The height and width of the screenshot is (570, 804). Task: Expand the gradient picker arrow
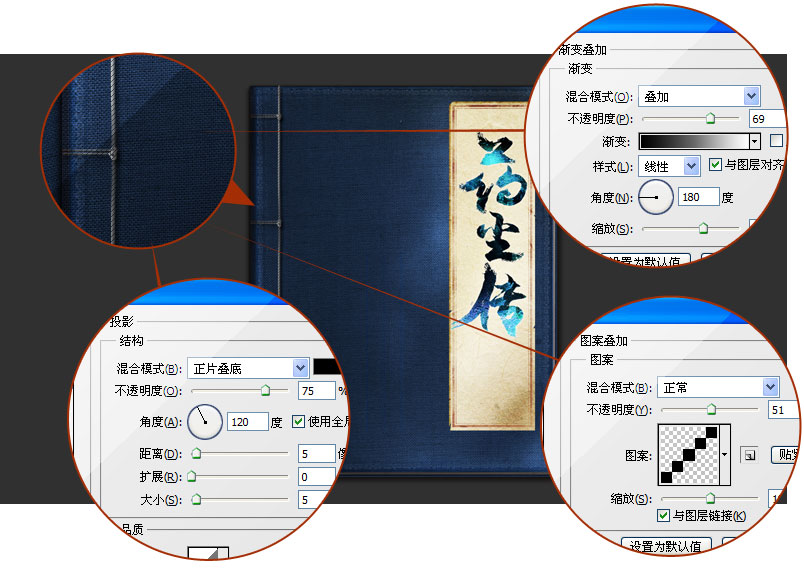point(754,141)
